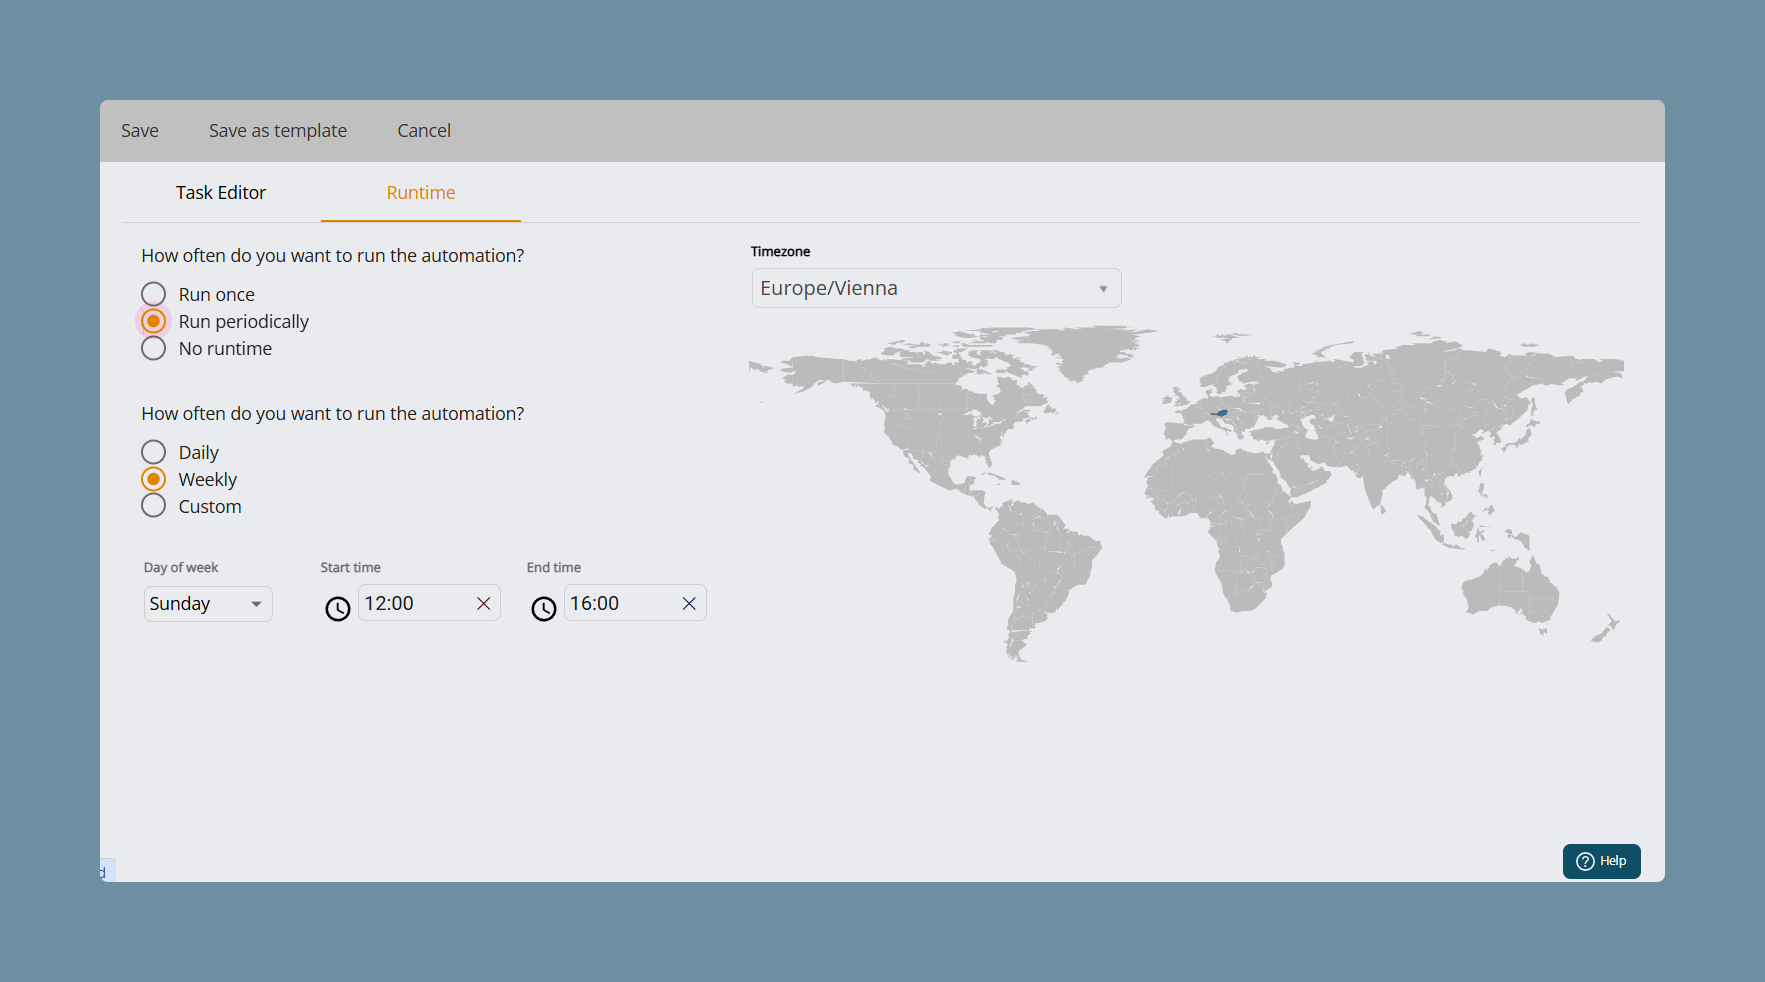This screenshot has width=1765, height=982.
Task: Cancel the automation editing
Action: tap(424, 130)
